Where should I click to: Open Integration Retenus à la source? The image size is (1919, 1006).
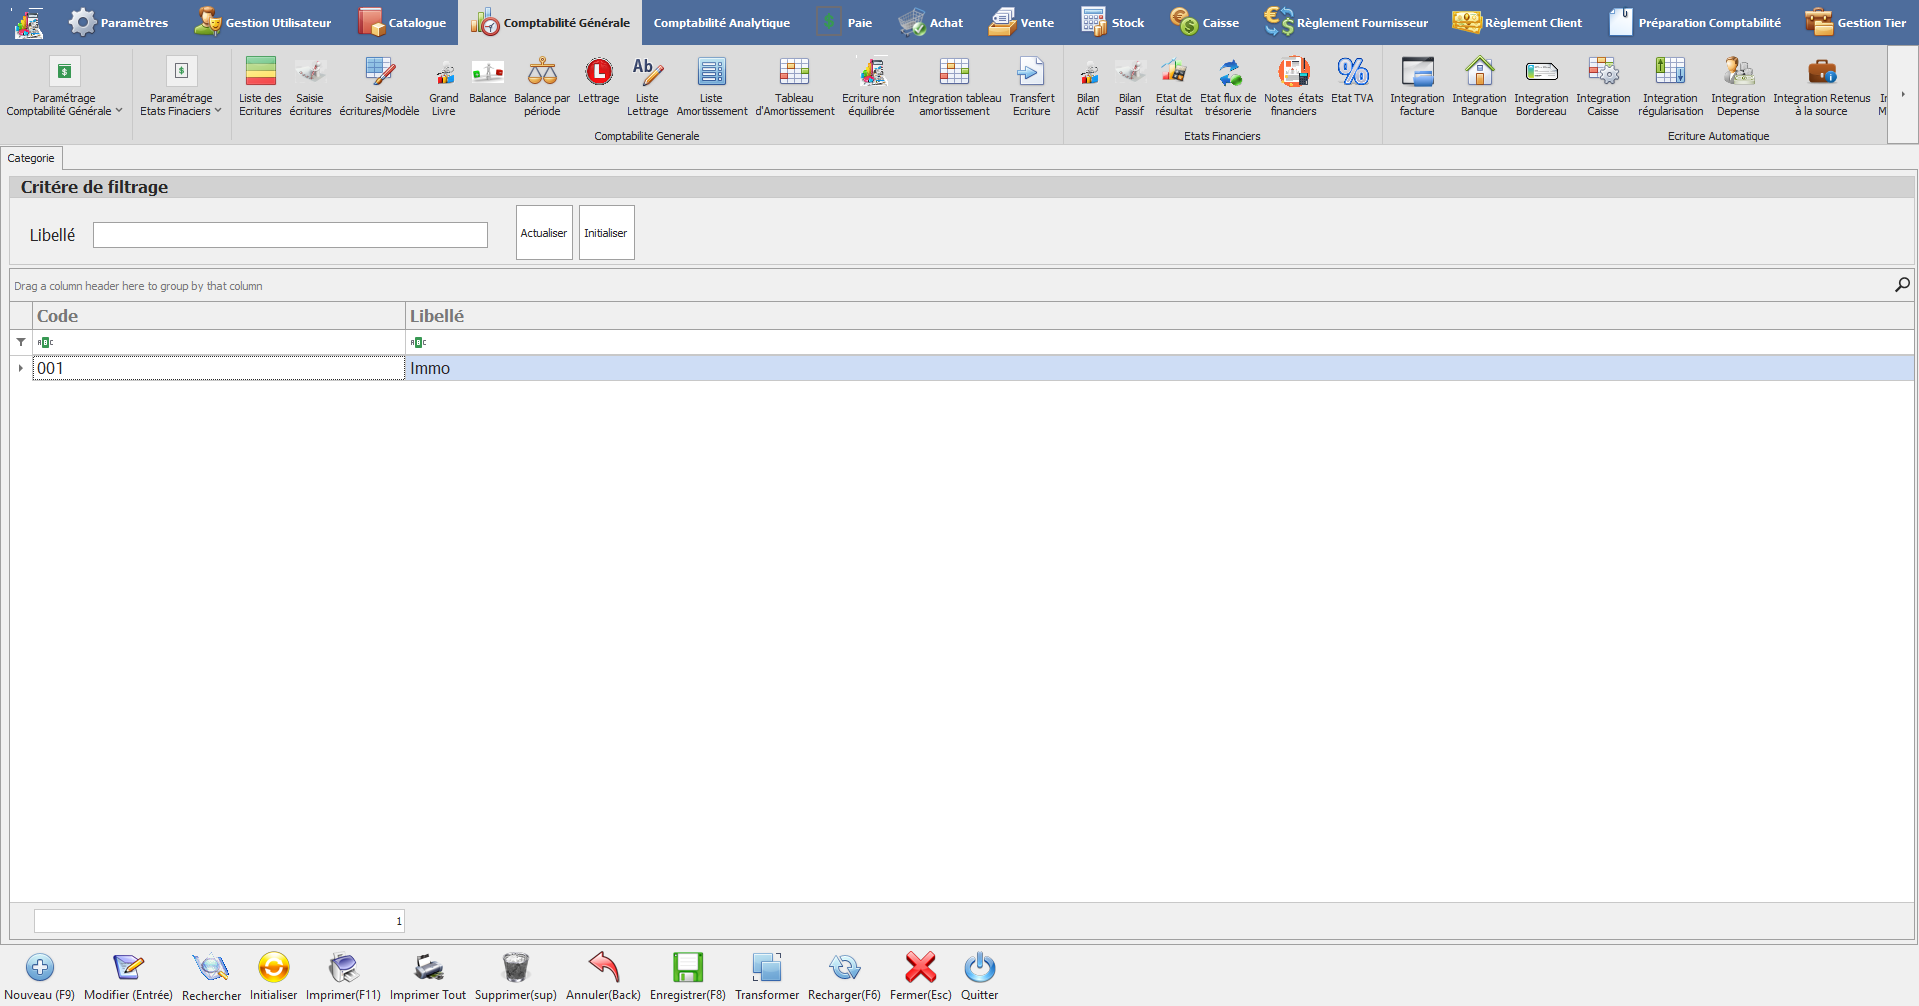click(x=1822, y=87)
